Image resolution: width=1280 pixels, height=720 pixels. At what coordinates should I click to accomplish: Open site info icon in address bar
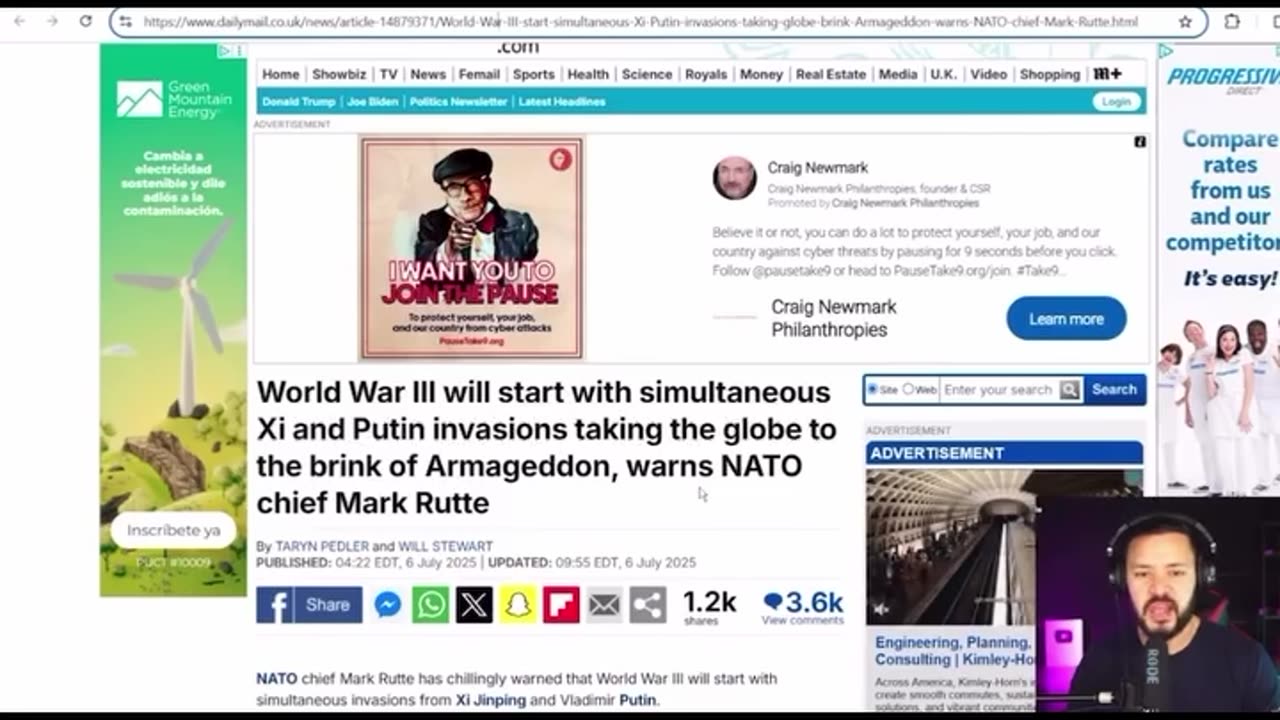[125, 21]
